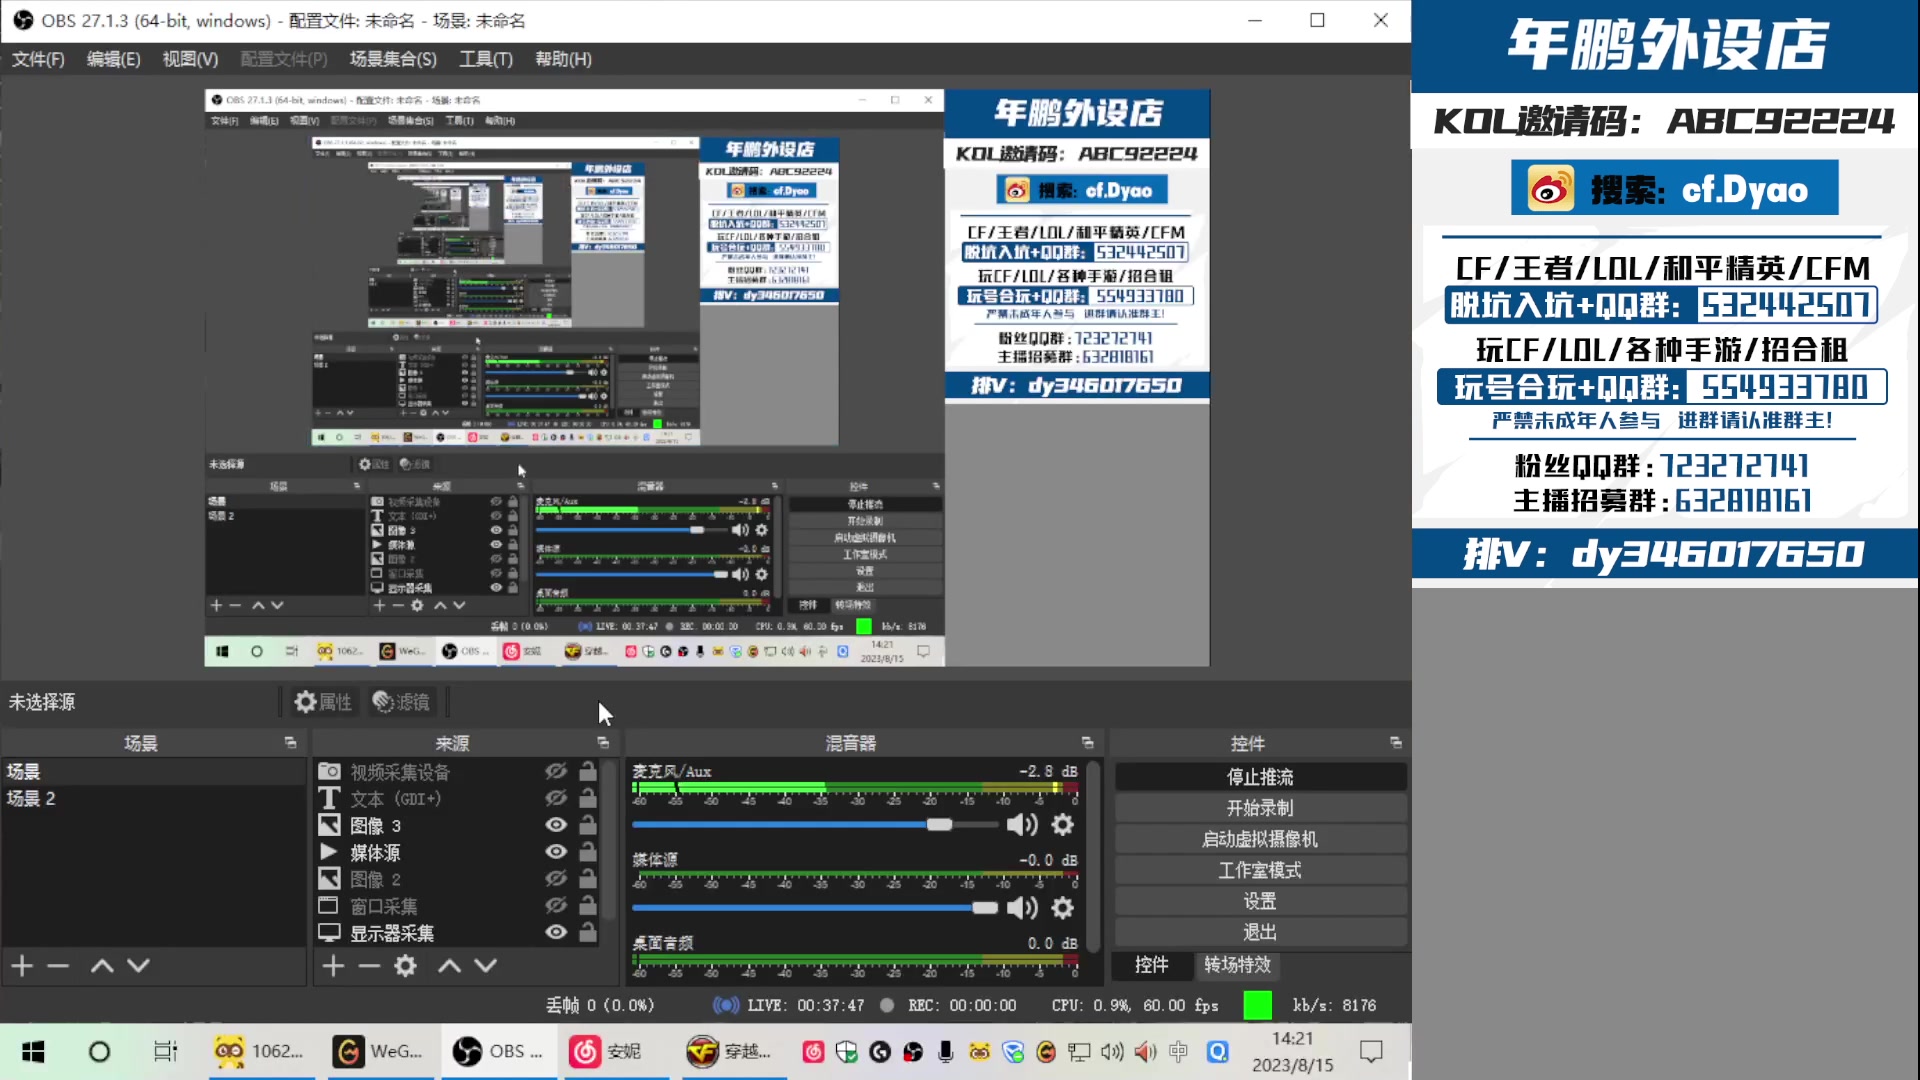Click the 开始录制 button
1920x1080 pixels.
click(x=1260, y=808)
